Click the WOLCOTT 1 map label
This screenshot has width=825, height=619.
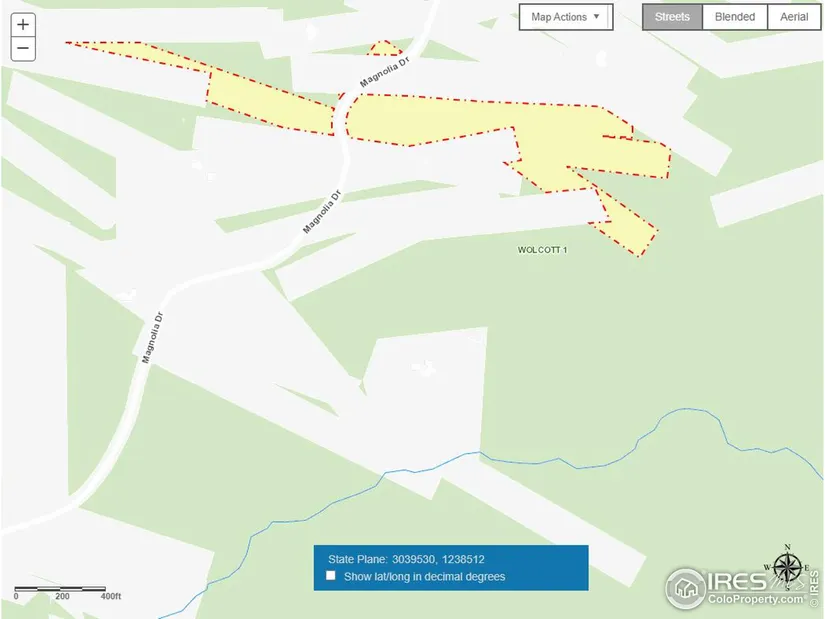point(542,250)
